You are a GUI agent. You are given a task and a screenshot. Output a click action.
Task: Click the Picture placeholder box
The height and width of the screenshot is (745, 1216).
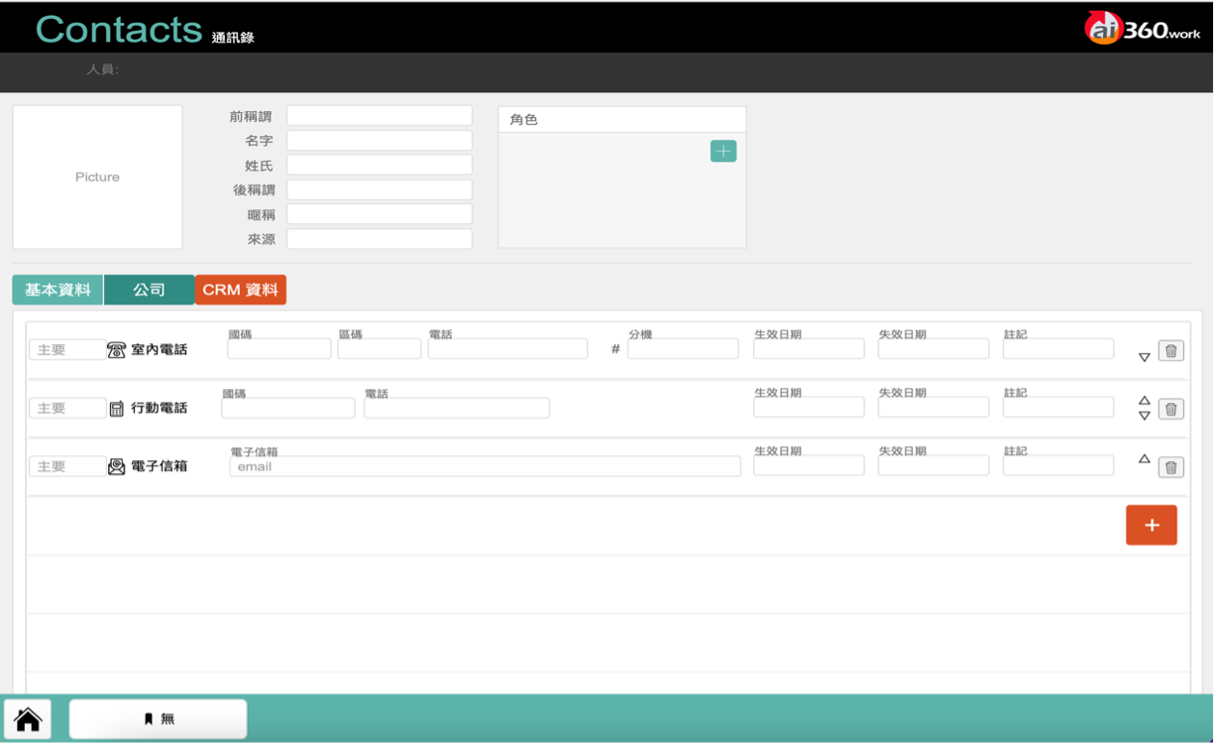[x=97, y=177]
